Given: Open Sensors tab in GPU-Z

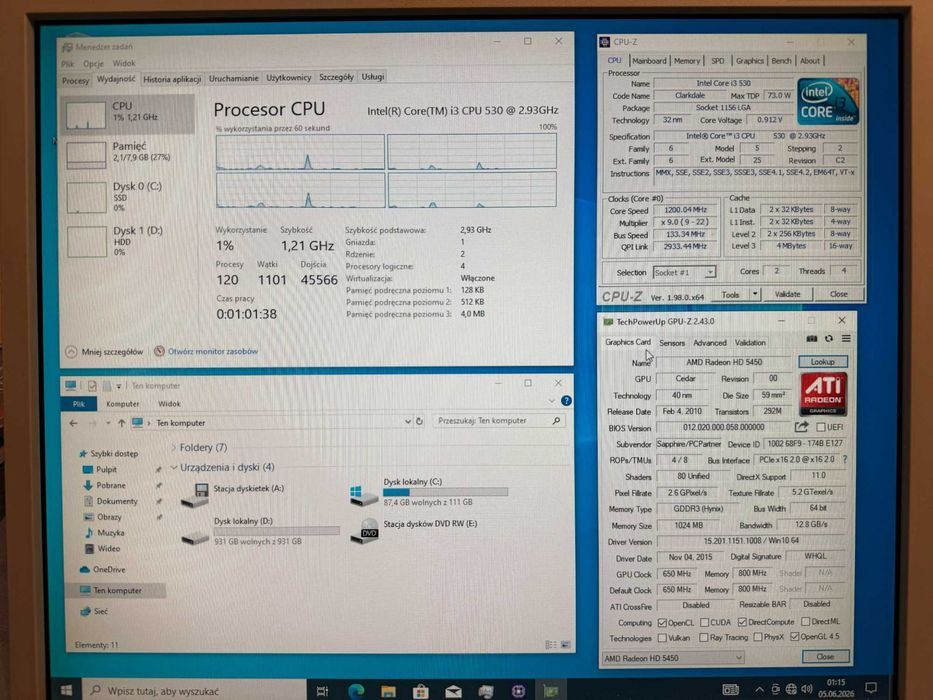Looking at the screenshot, I should 672,343.
